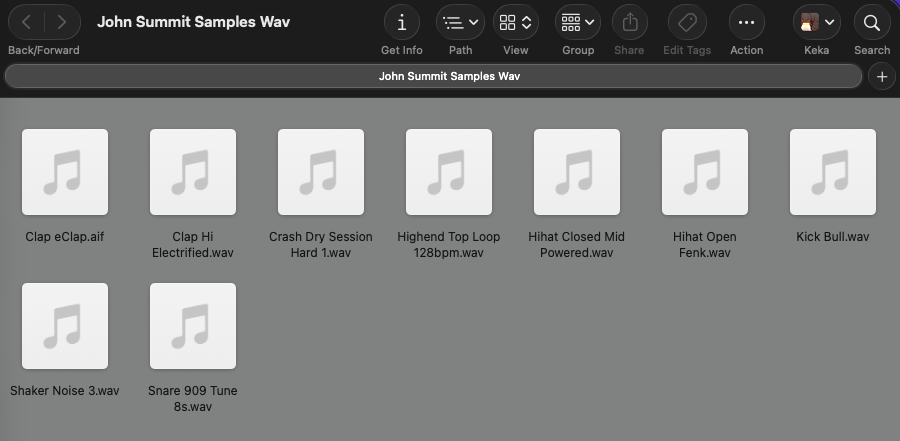900x441 pixels.
Task: Select the Kick Bull.wav file icon
Action: [833, 172]
